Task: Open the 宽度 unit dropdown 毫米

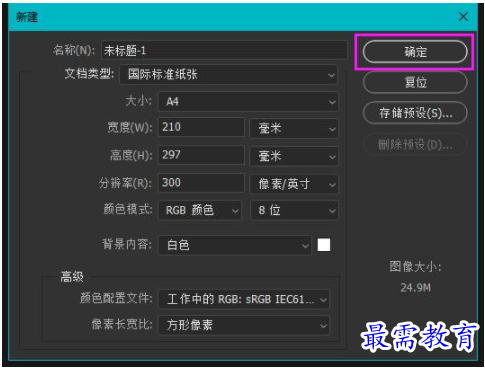Action: pos(294,128)
